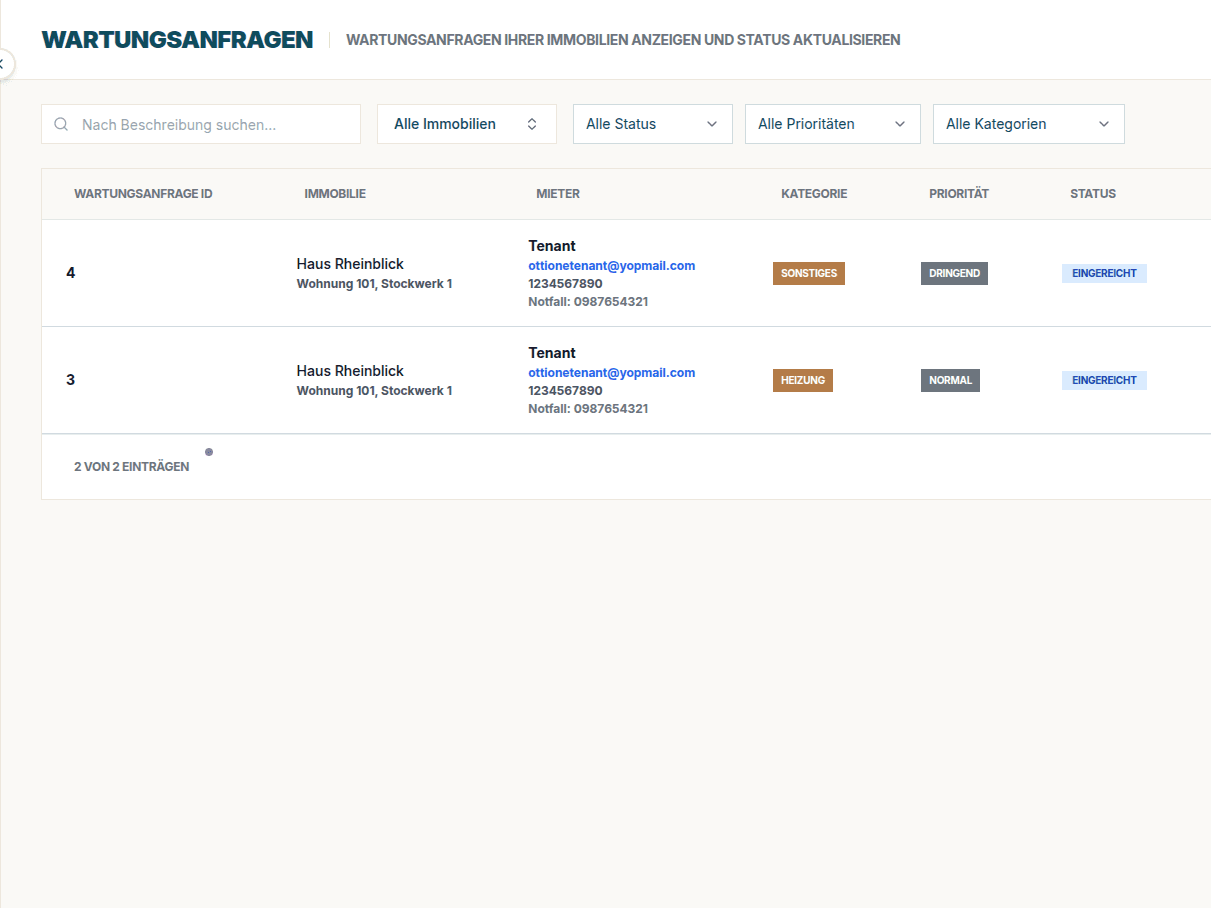Select the SONSTIGES category badge
1211x908 pixels.
(x=808, y=273)
